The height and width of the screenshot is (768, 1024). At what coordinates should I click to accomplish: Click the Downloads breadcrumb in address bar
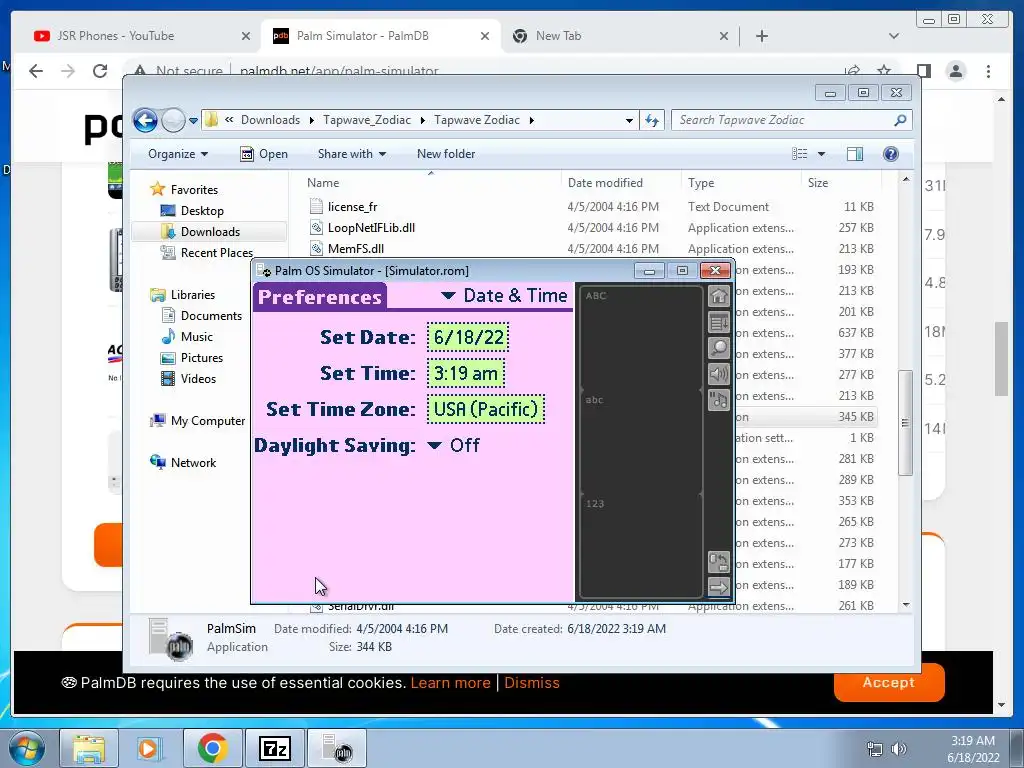[270, 120]
